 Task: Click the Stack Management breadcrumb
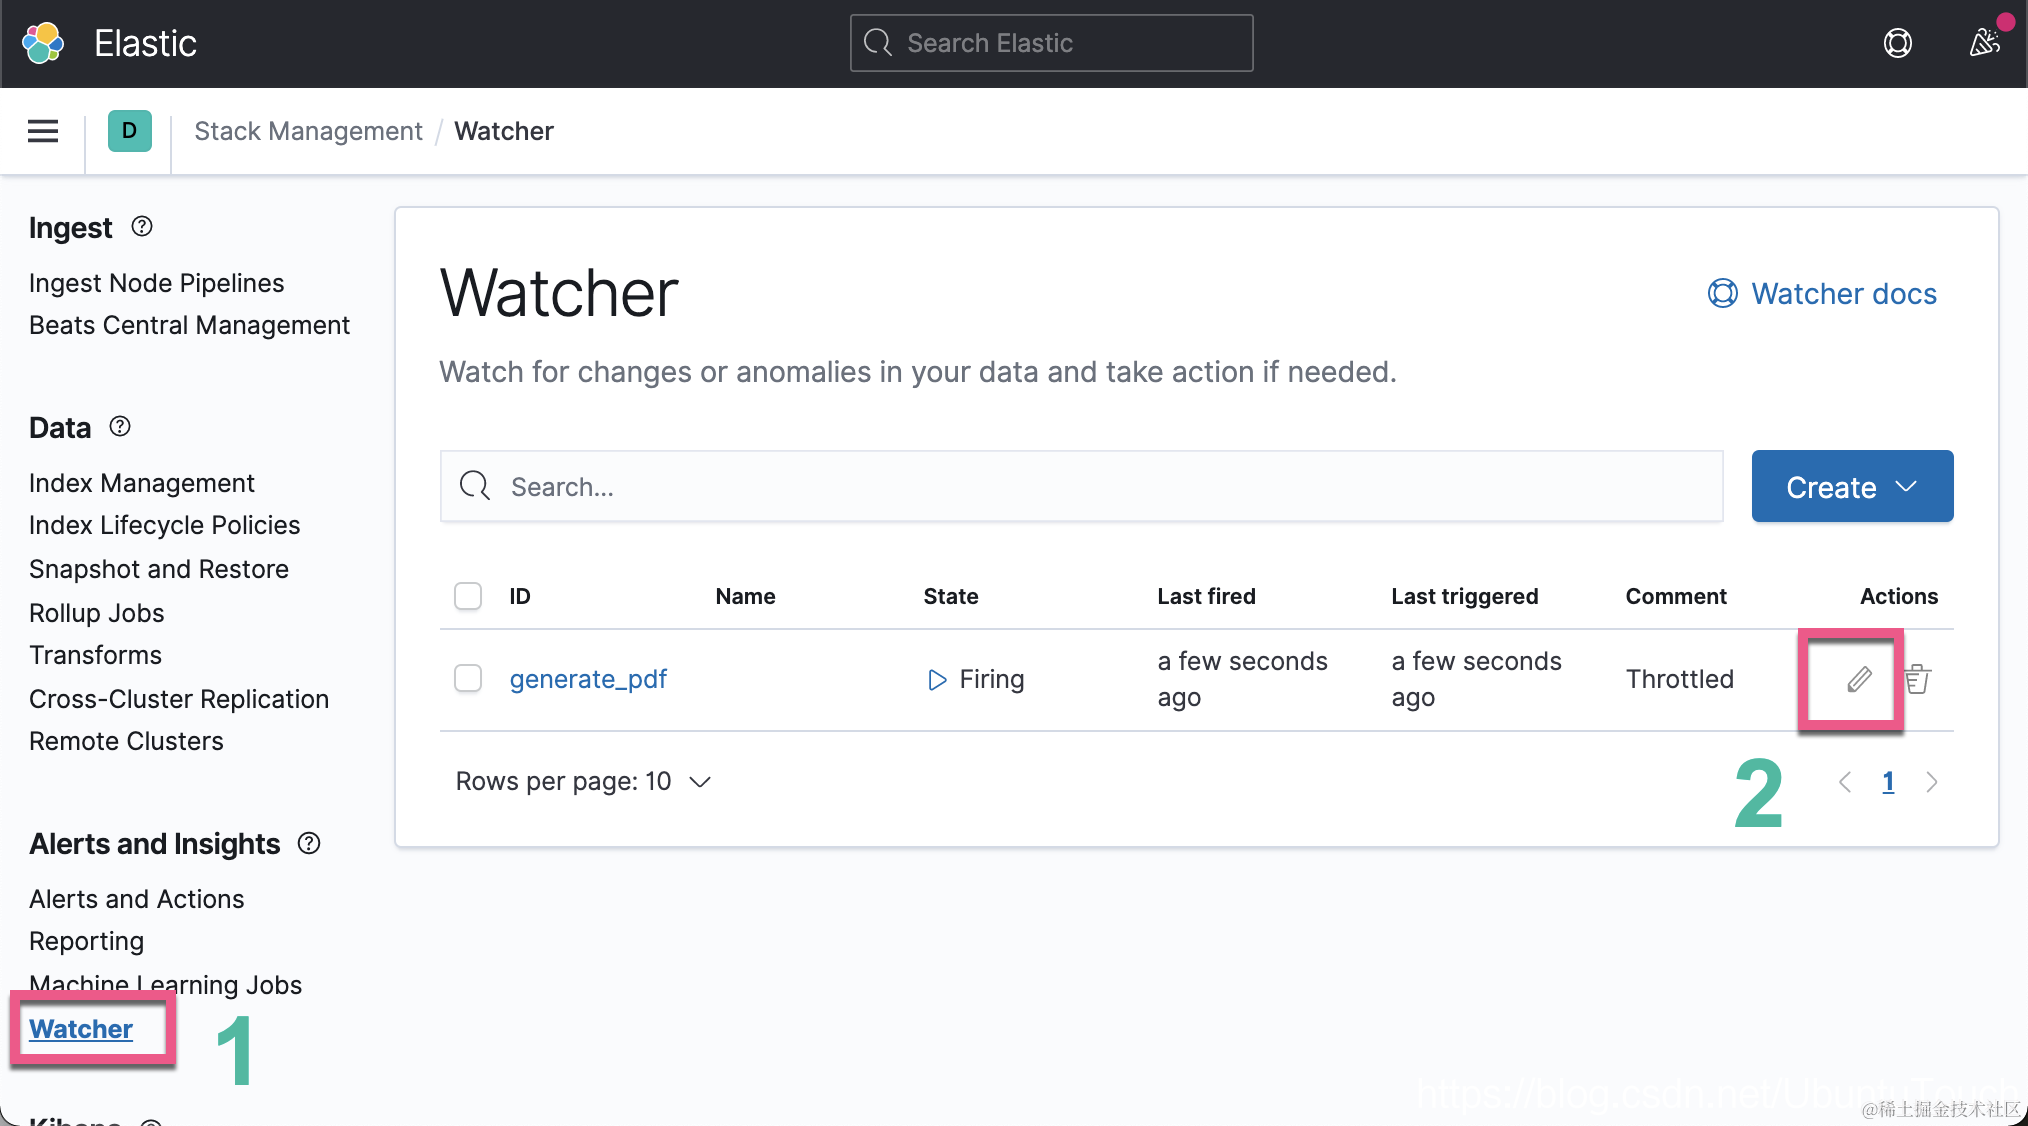pos(308,131)
